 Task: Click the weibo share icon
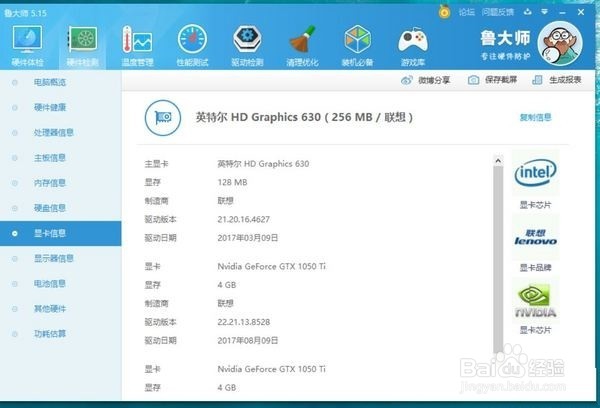tap(406, 80)
